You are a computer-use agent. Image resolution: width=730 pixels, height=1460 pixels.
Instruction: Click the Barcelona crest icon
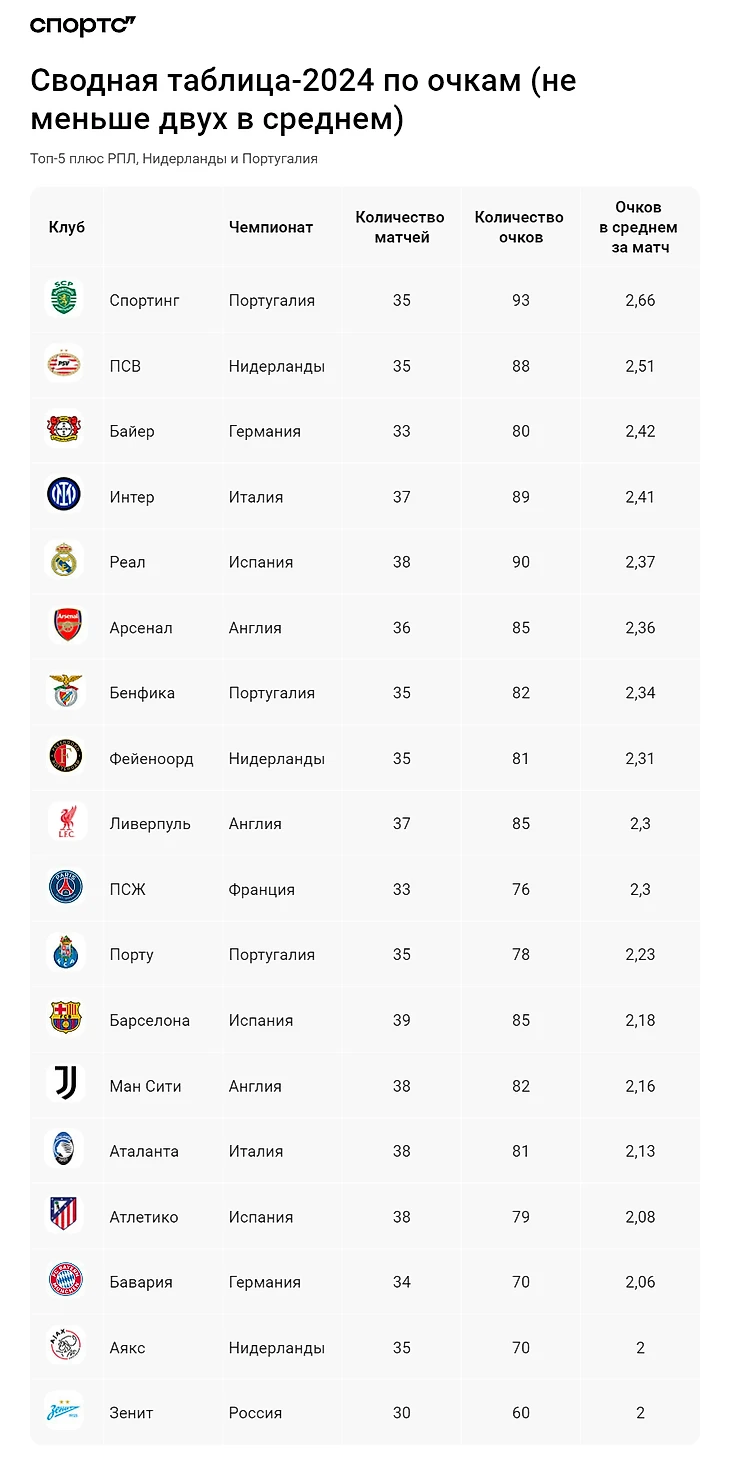[x=65, y=1019]
